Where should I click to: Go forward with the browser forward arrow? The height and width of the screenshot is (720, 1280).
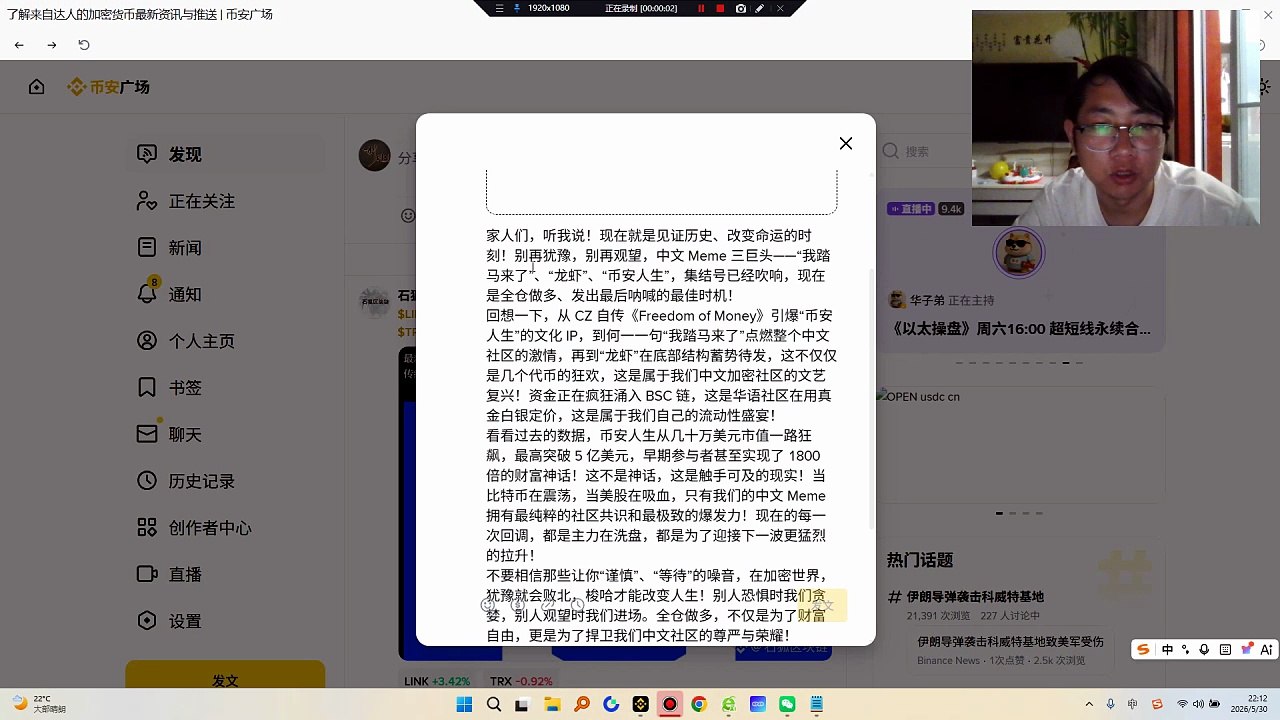click(52, 45)
